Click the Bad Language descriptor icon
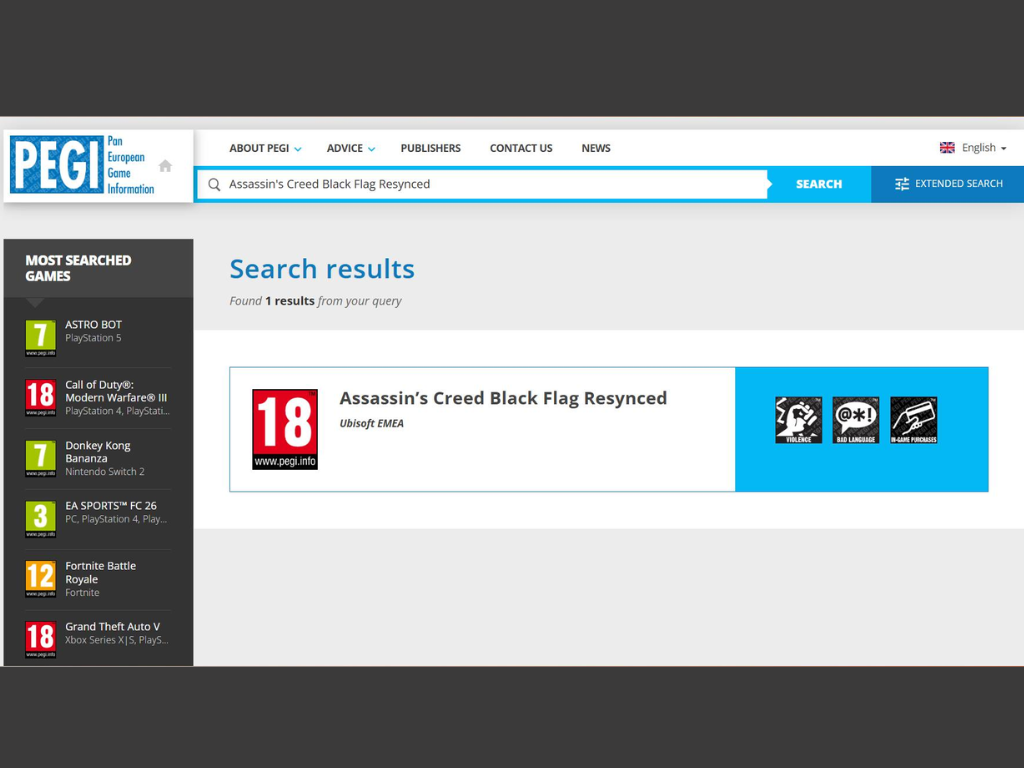This screenshot has height=768, width=1024. click(855, 419)
